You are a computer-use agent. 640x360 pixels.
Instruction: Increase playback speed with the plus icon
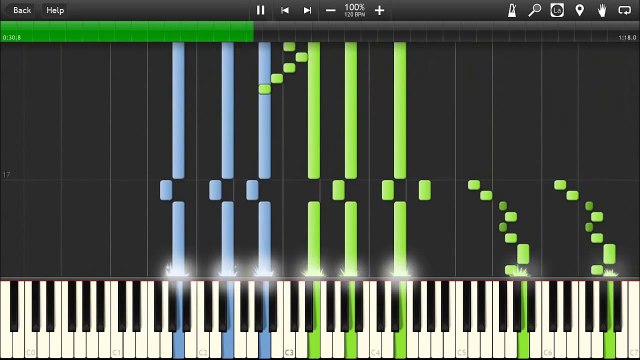coord(379,10)
